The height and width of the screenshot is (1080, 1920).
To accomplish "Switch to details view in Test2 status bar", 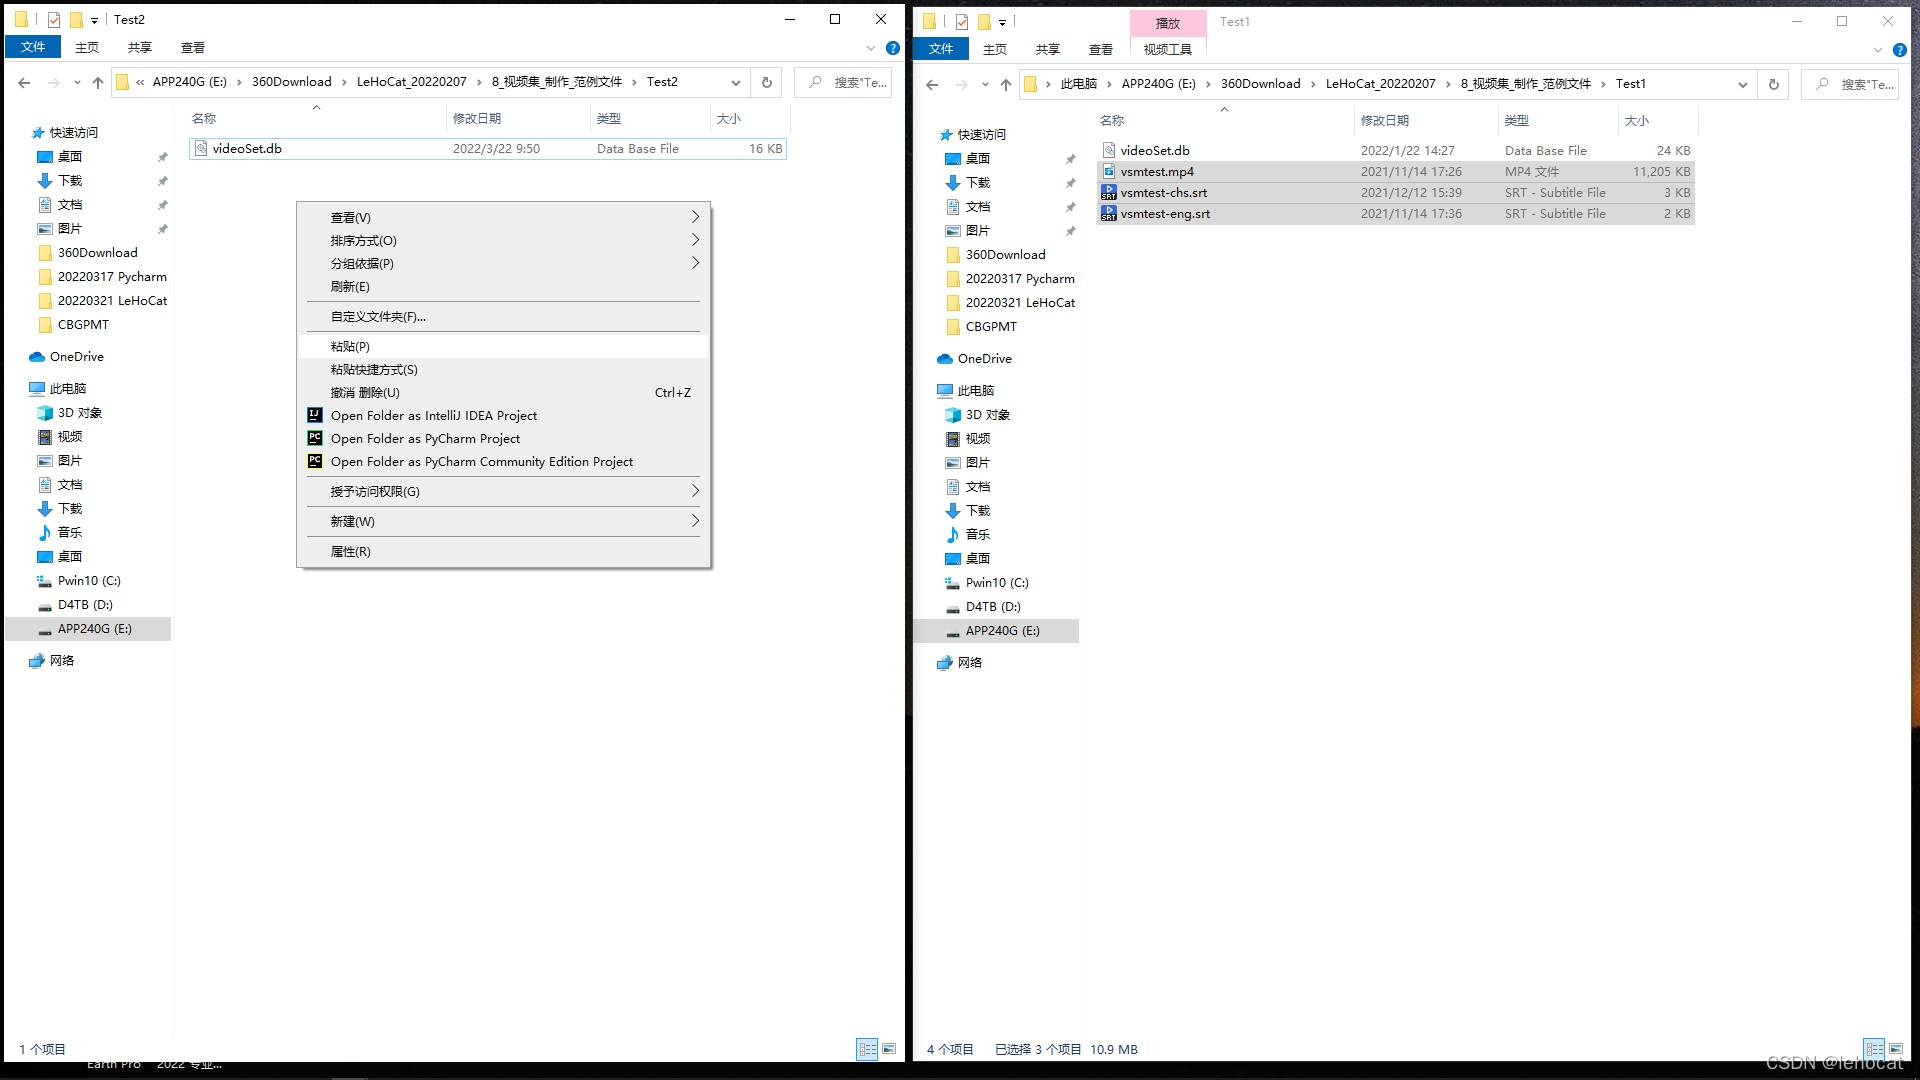I will (867, 1049).
